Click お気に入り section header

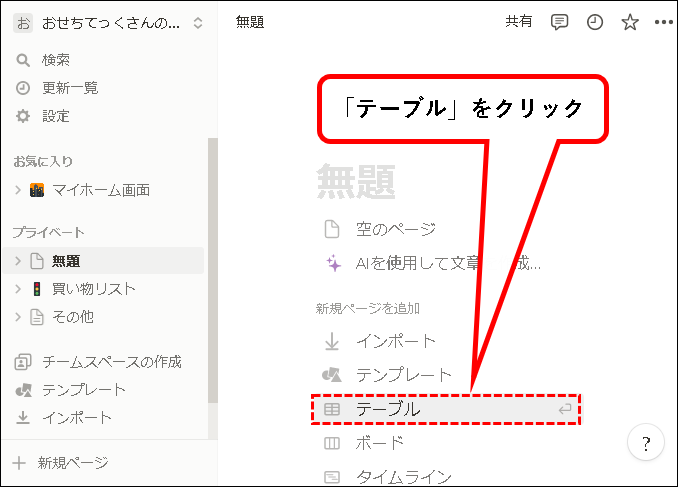tap(43, 161)
